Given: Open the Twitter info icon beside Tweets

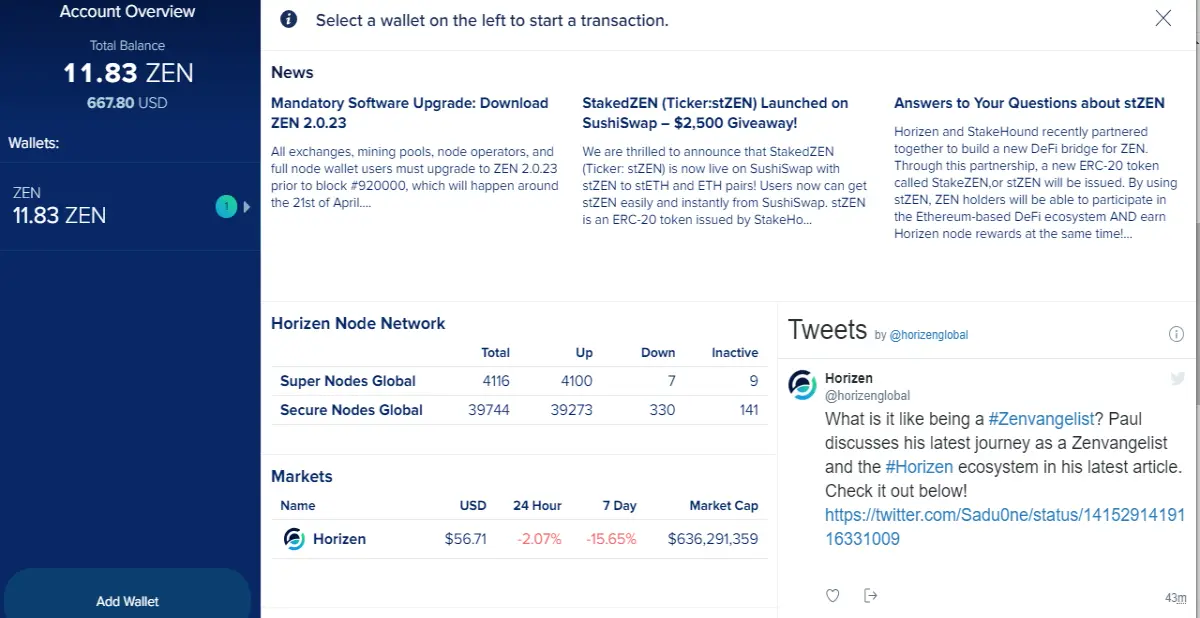Looking at the screenshot, I should coord(1177,334).
